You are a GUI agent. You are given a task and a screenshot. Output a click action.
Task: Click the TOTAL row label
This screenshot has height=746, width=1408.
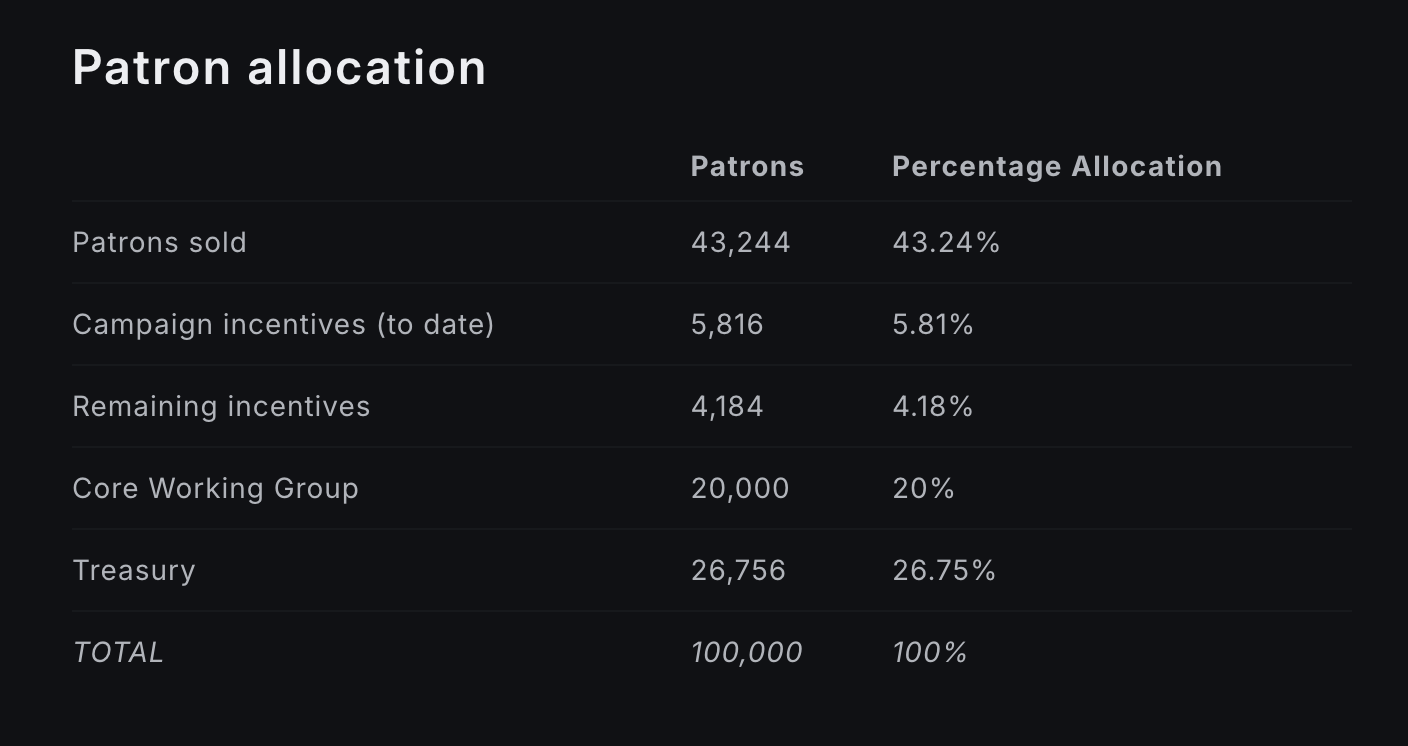tap(118, 652)
